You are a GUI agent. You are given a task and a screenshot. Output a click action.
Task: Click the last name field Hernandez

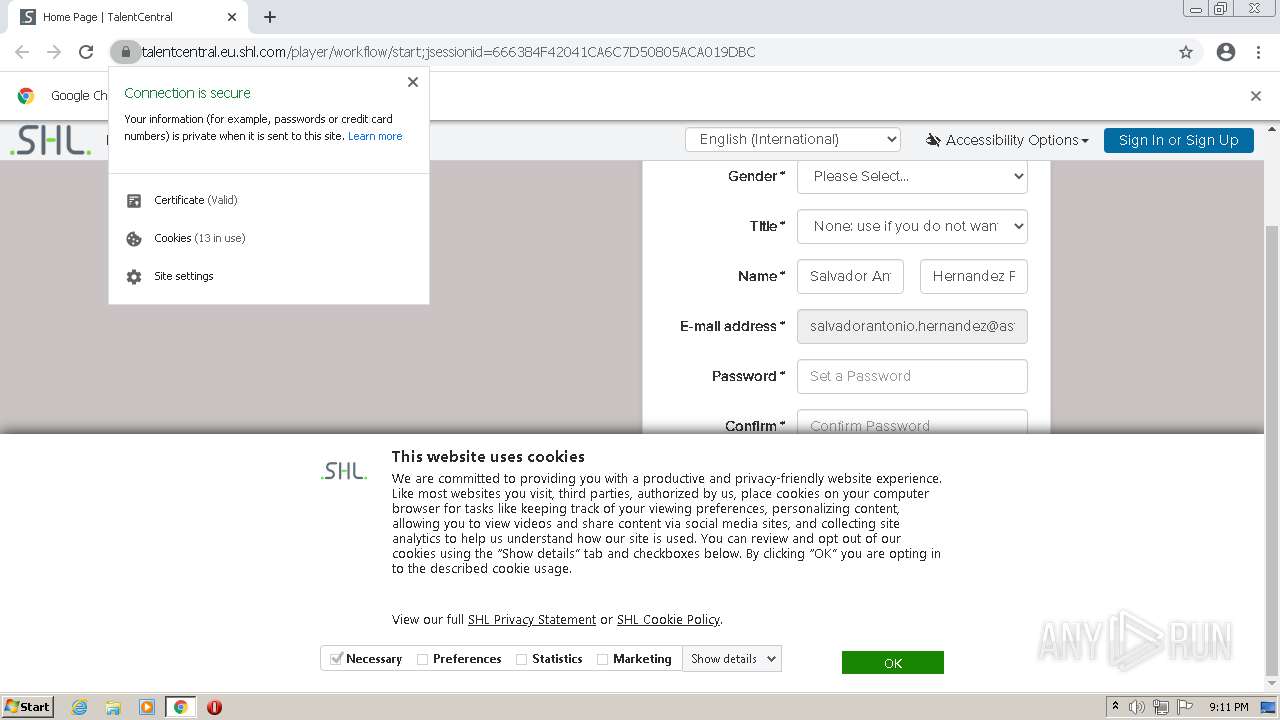pyautogui.click(x=973, y=276)
